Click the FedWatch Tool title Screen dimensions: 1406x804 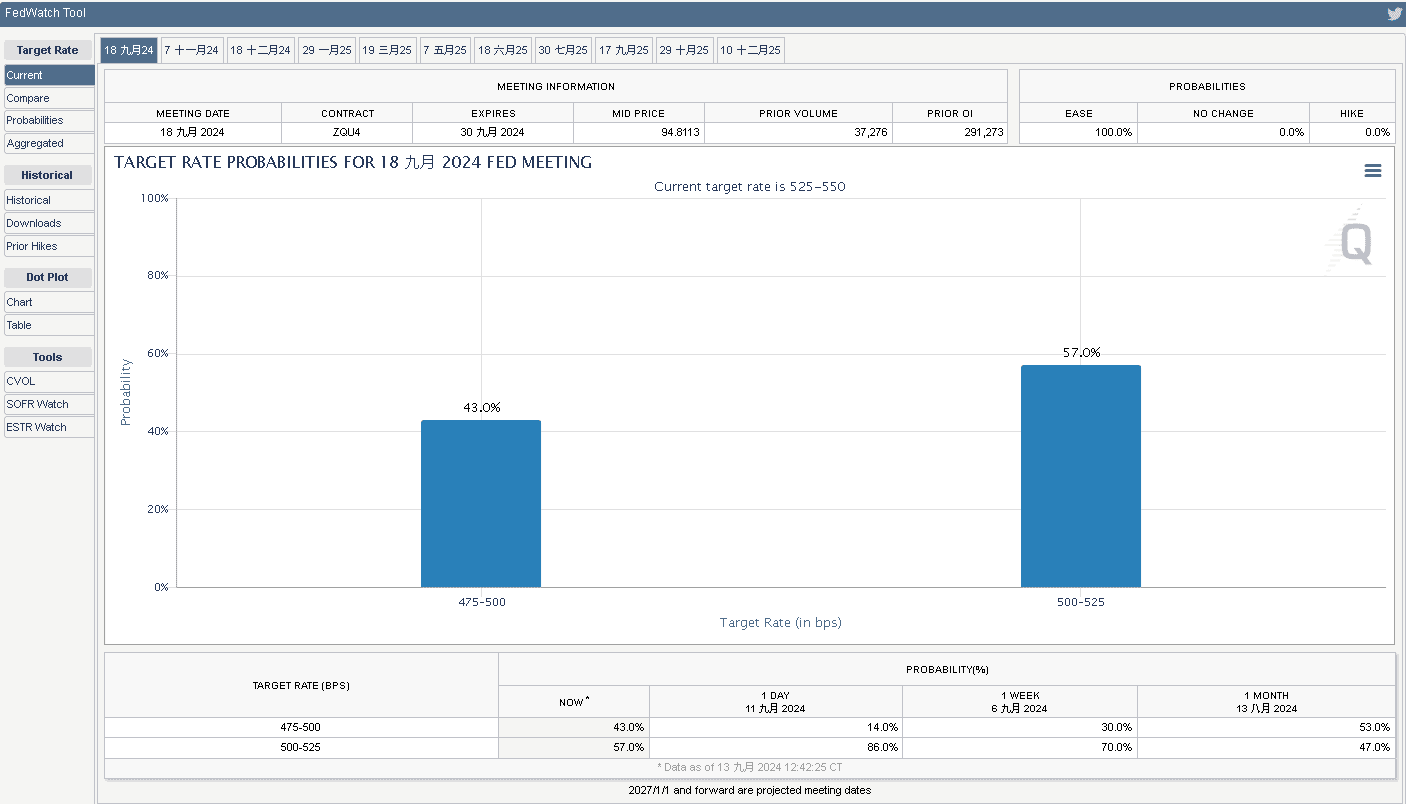pyautogui.click(x=45, y=13)
